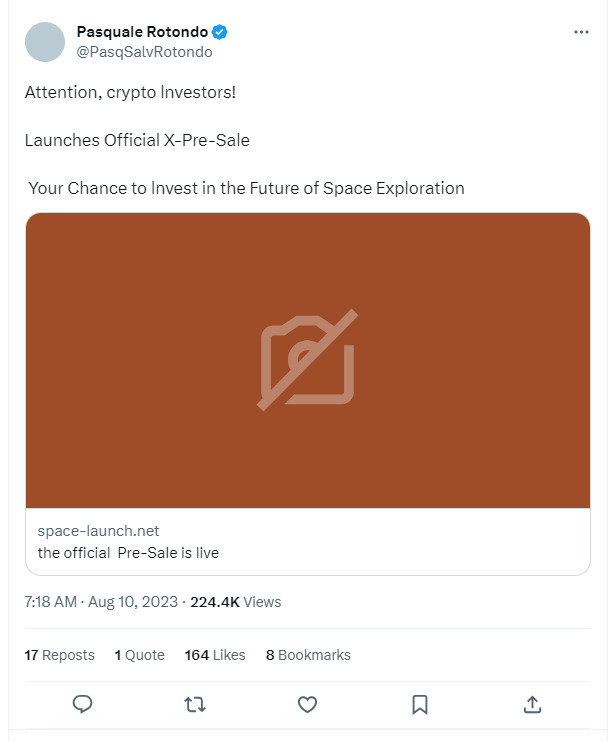View the 17 Reposts list
The image size is (611, 742).
[59, 655]
